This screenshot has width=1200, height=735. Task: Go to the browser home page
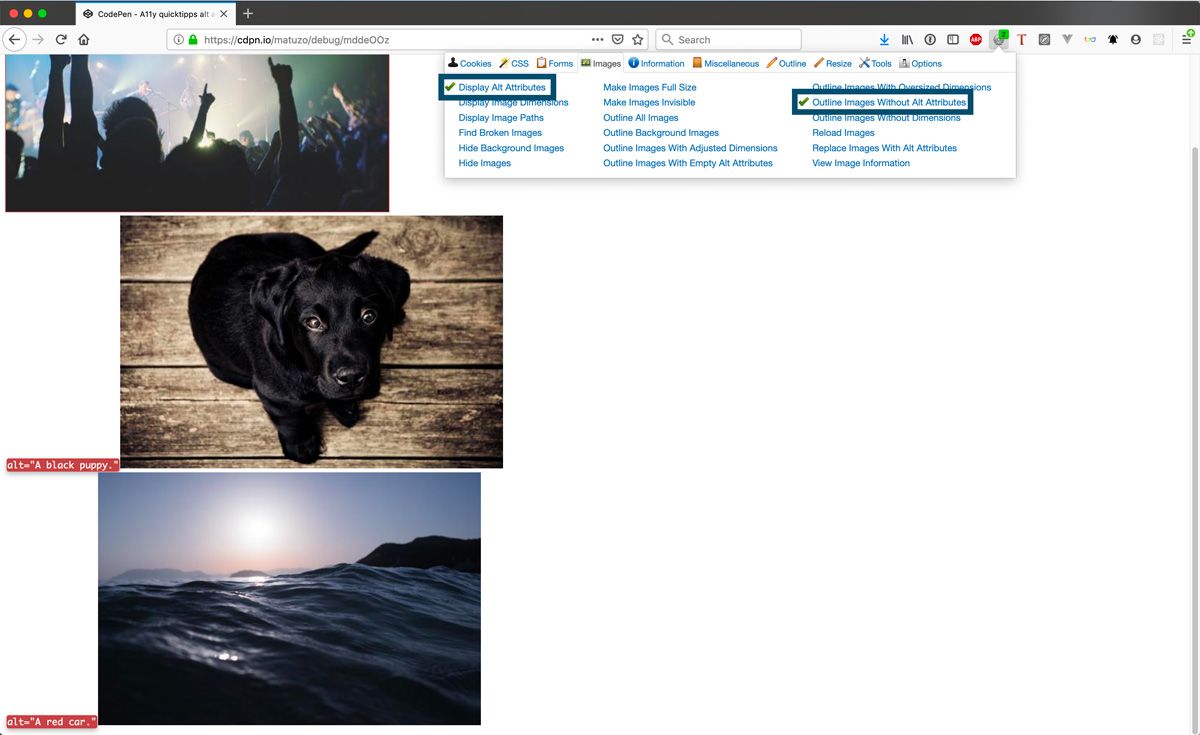pos(84,39)
